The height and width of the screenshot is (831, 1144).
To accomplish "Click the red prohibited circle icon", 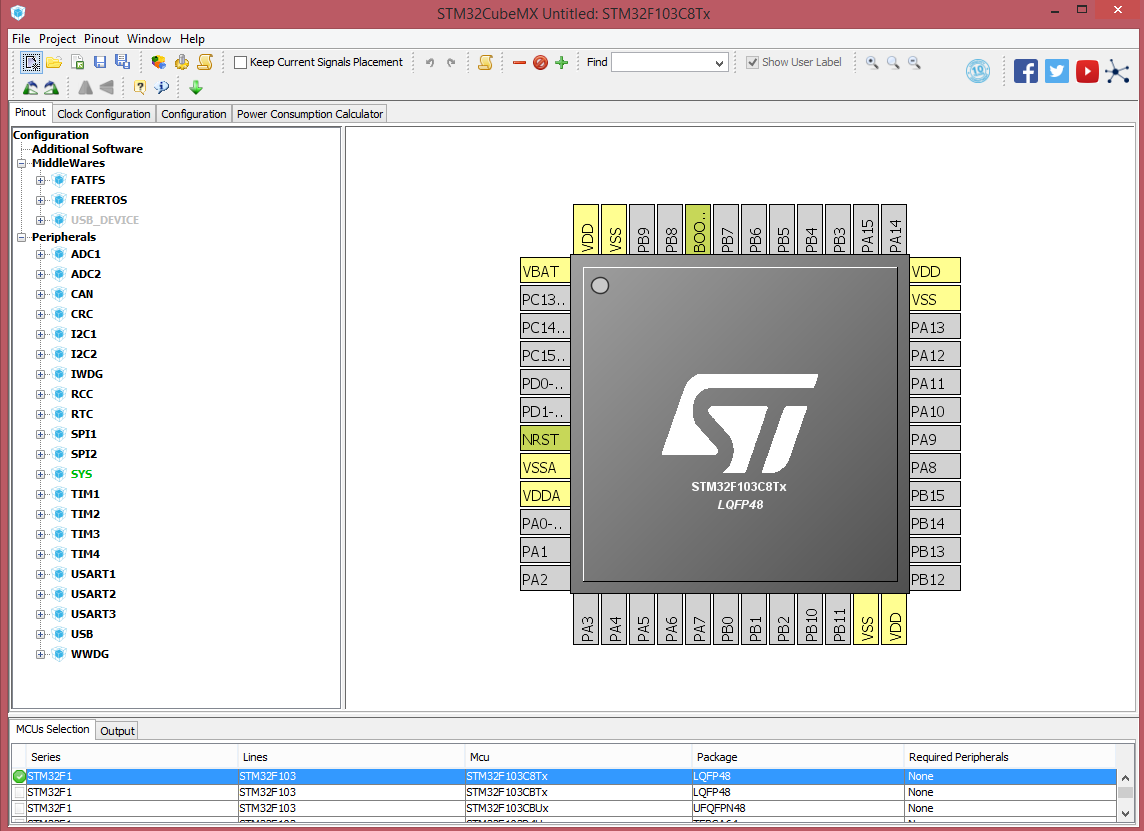I will (540, 63).
